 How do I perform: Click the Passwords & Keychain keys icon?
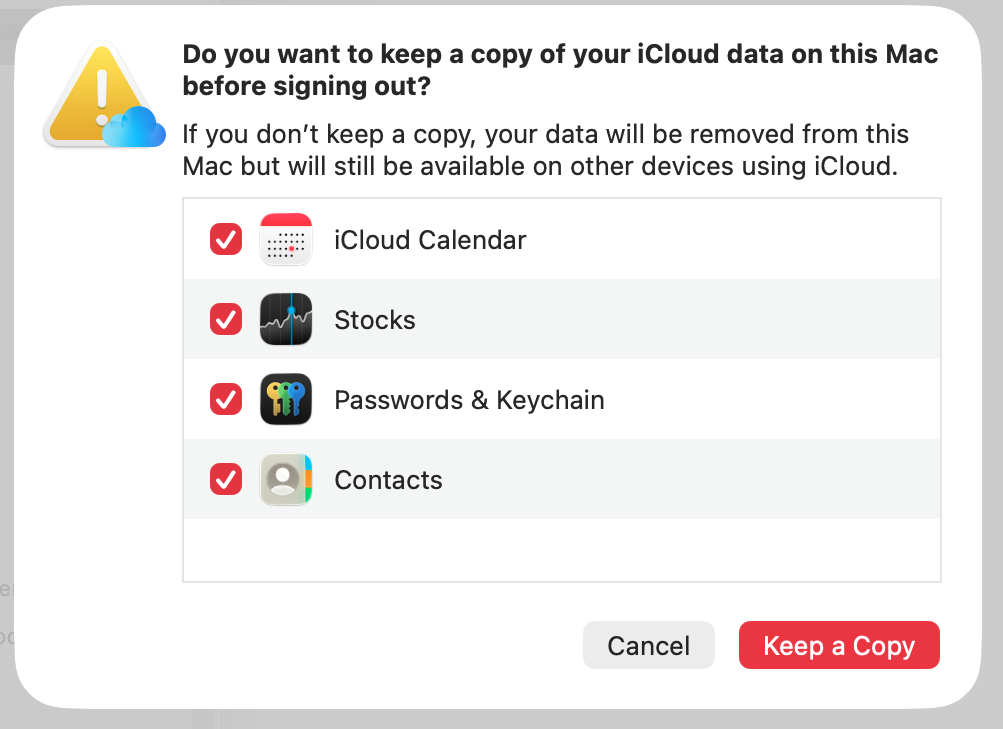(x=285, y=399)
